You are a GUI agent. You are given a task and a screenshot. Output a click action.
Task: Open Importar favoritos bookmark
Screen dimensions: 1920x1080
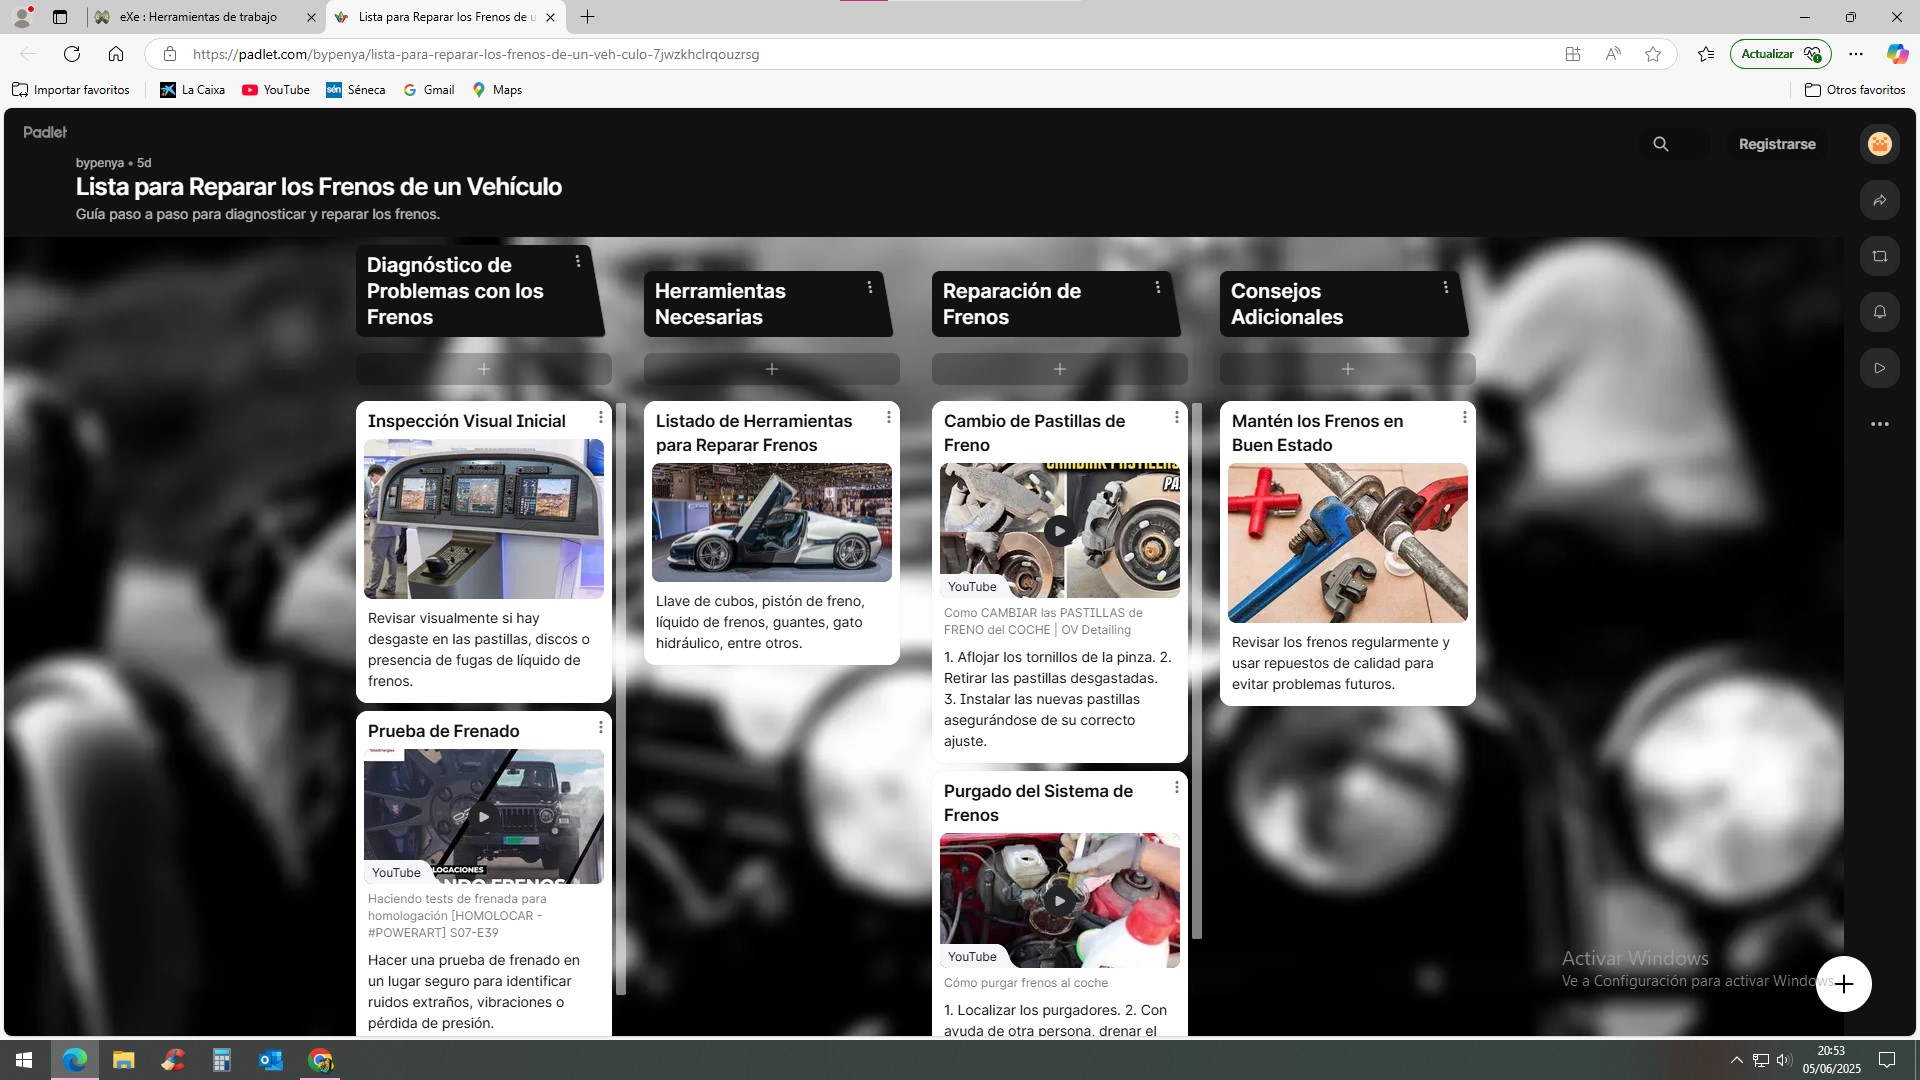click(x=71, y=90)
